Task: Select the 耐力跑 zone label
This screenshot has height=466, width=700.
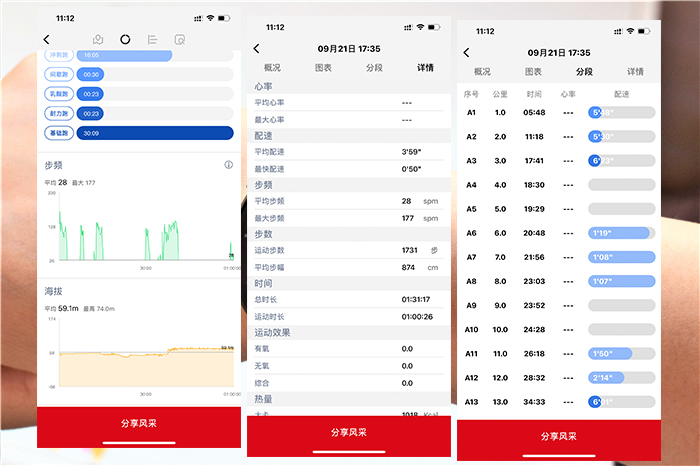Action: [x=59, y=114]
